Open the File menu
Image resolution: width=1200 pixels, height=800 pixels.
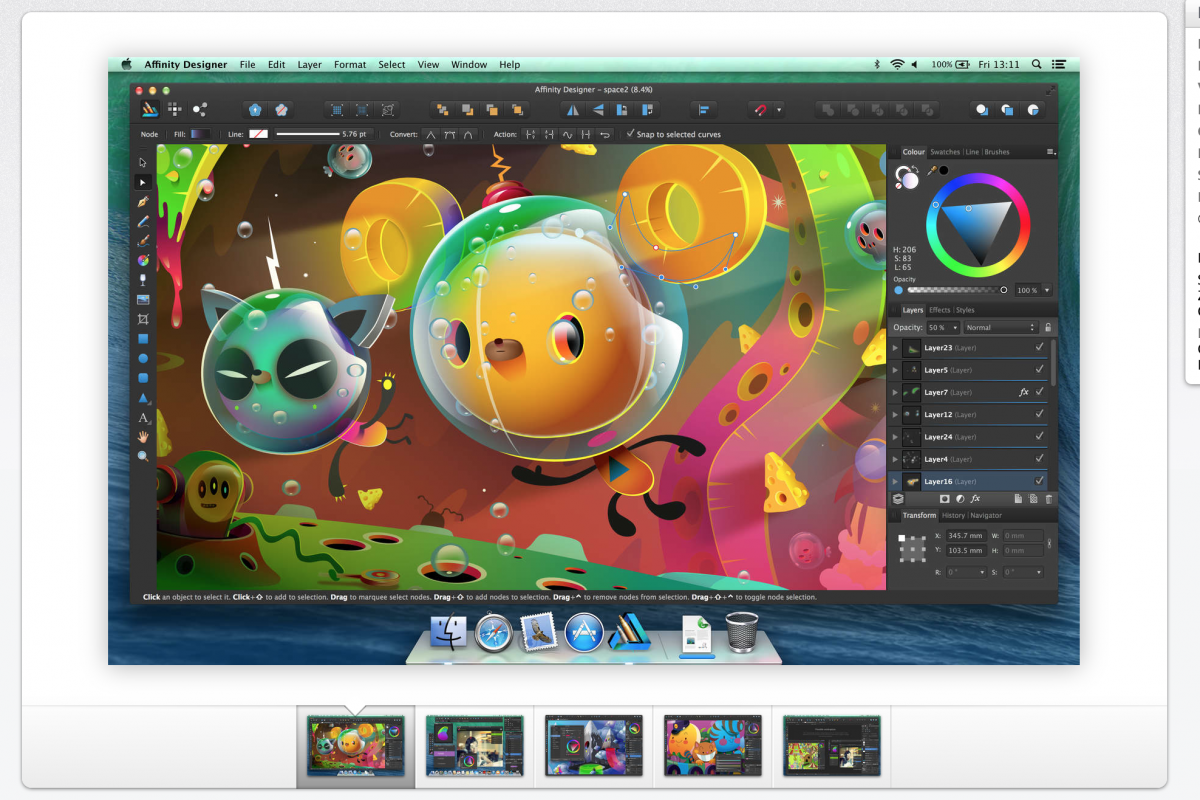click(247, 64)
